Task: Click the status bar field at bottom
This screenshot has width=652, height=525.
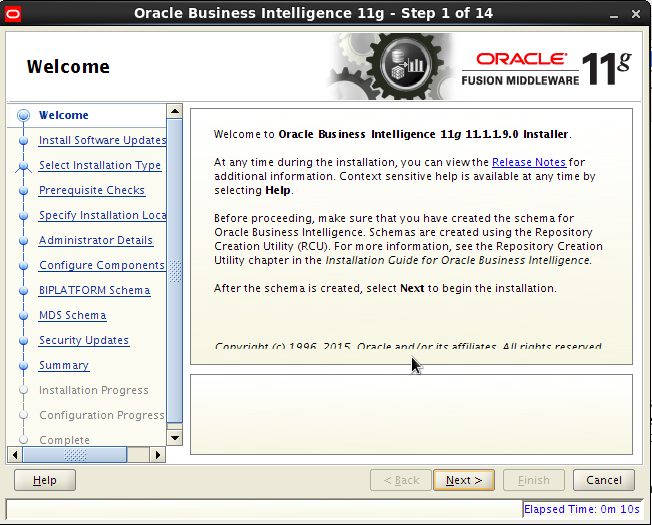Action: pyautogui.click(x=264, y=509)
